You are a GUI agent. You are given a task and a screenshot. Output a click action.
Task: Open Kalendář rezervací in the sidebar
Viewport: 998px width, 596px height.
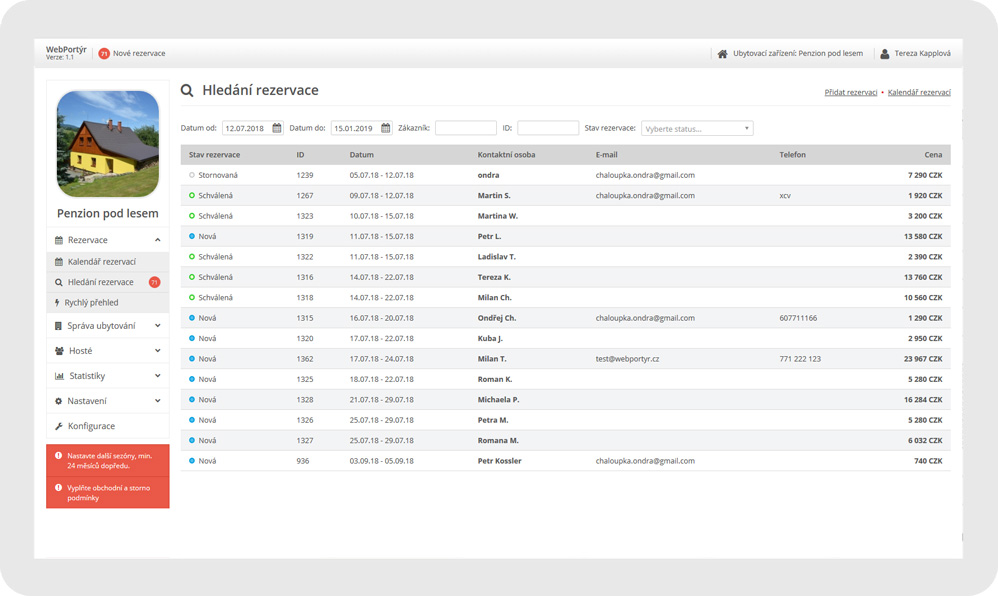(x=102, y=262)
